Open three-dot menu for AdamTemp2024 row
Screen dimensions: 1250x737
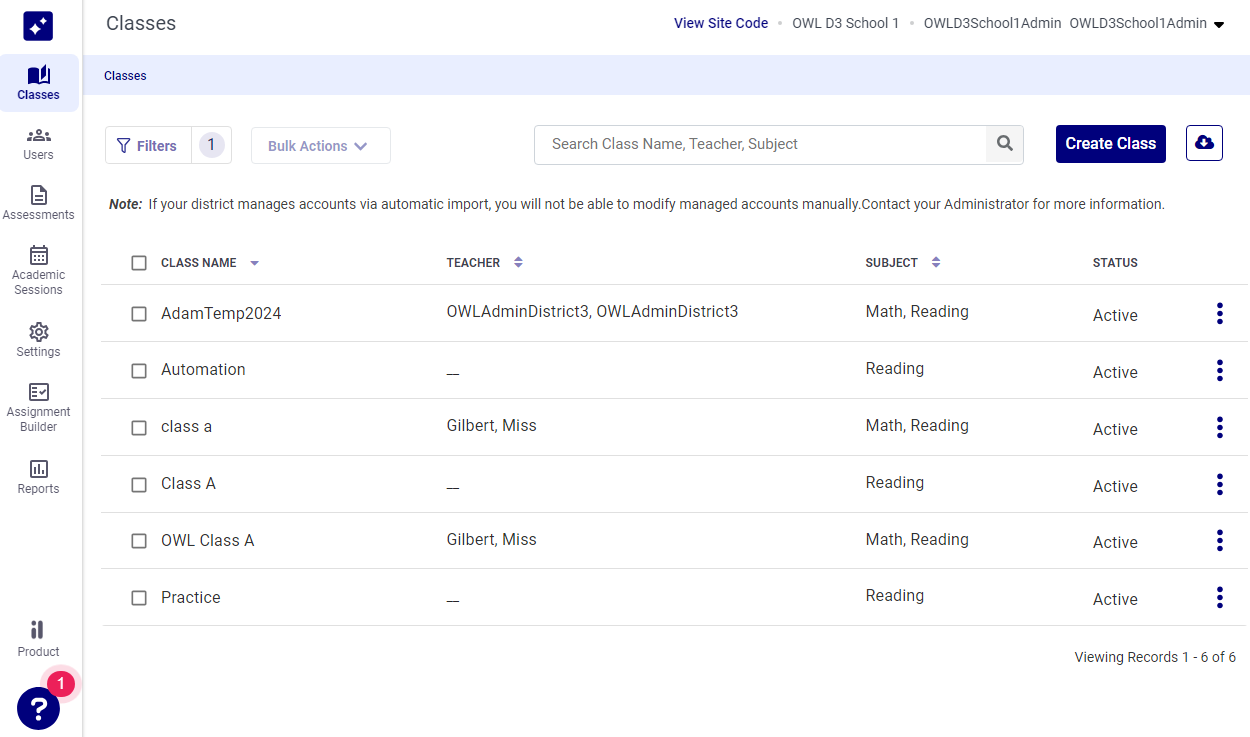[x=1219, y=314]
